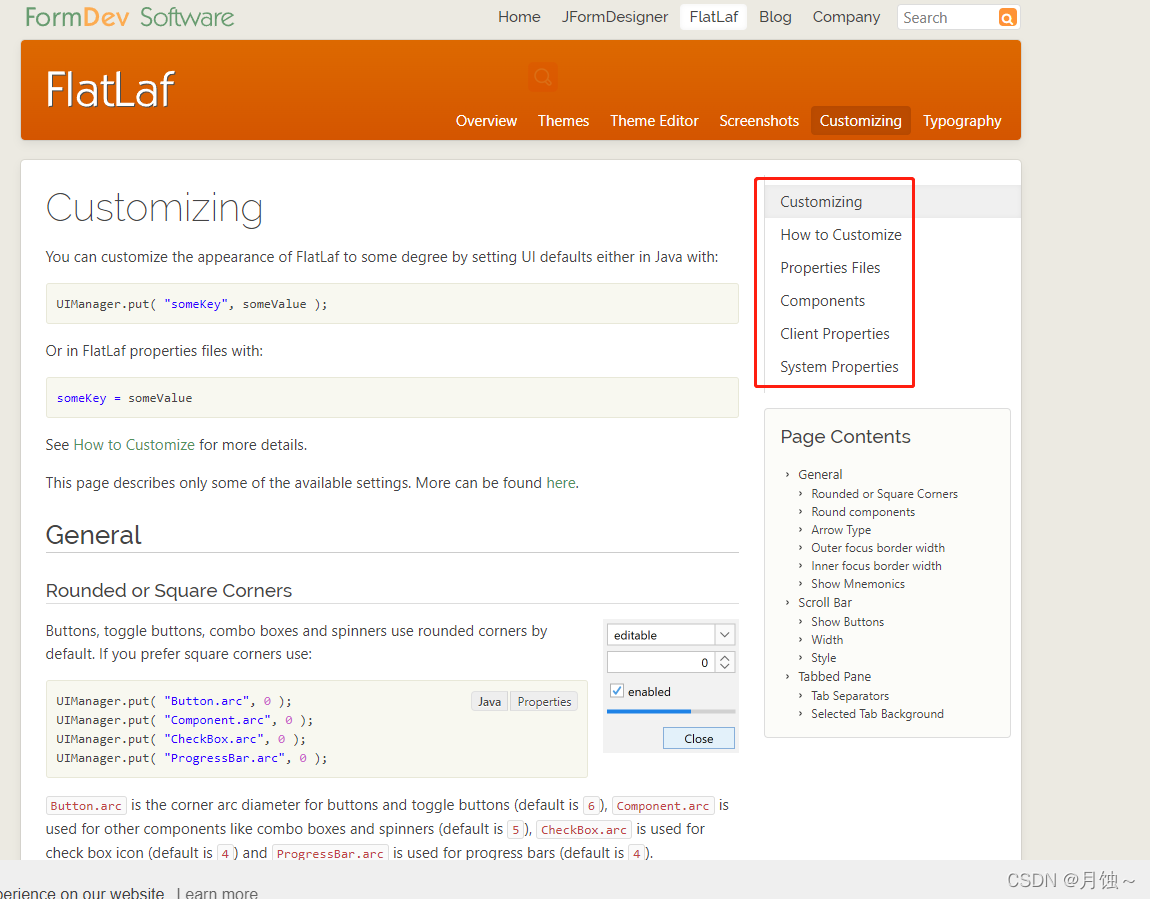1150x899 pixels.
Task: Open the JFormDesigner menu item
Action: pyautogui.click(x=615, y=17)
